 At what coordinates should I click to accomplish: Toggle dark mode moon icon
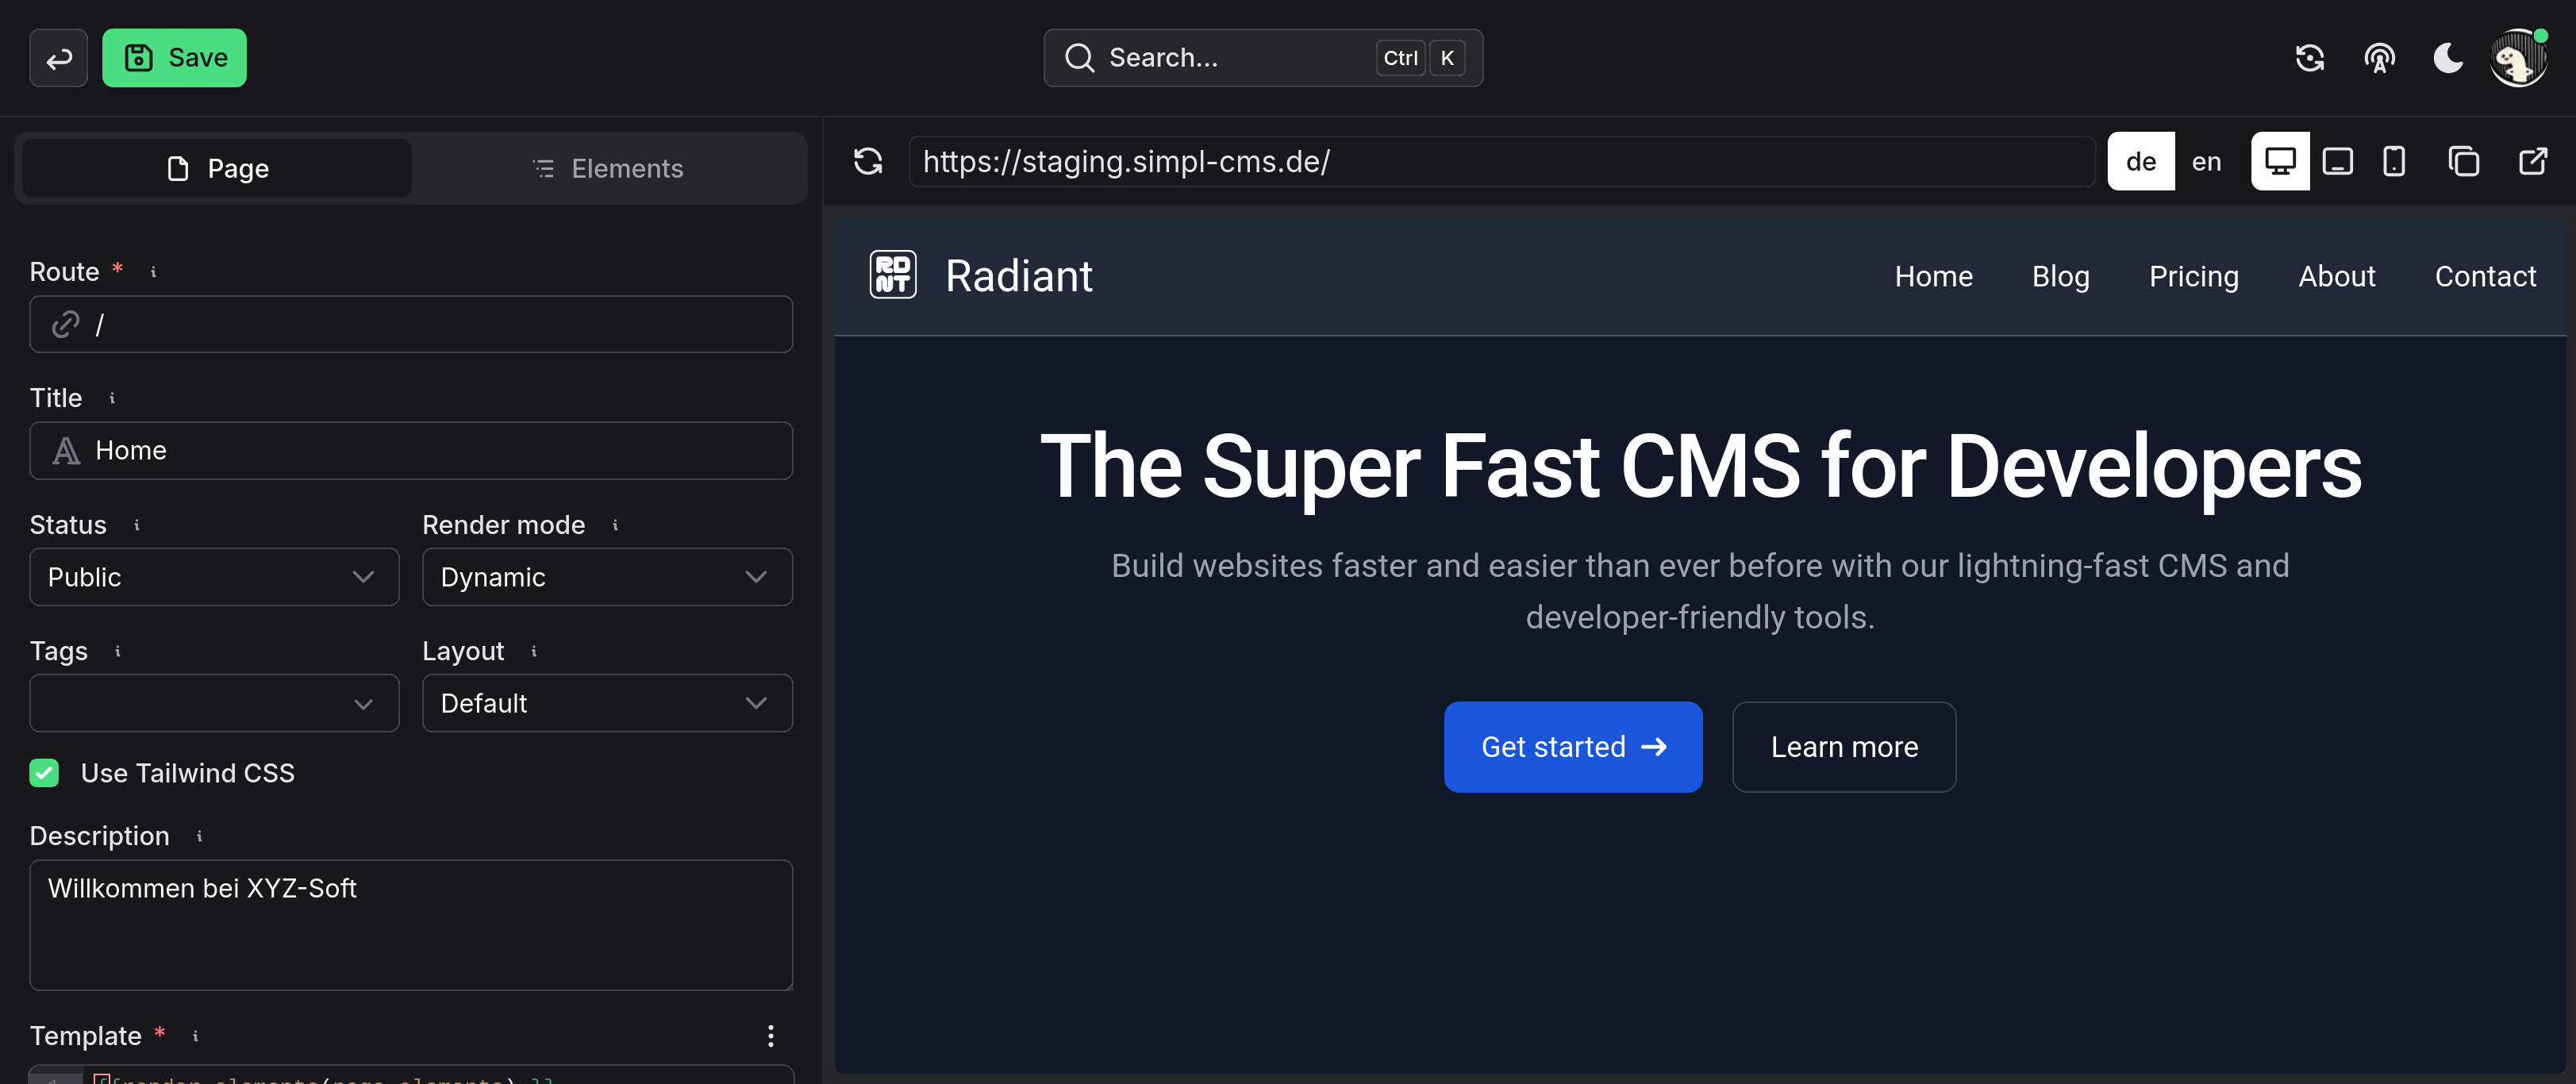point(2447,58)
